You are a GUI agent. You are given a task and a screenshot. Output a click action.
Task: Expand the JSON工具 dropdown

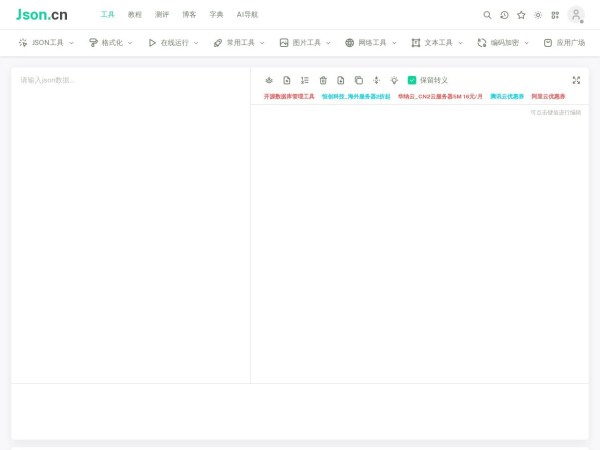[46, 43]
